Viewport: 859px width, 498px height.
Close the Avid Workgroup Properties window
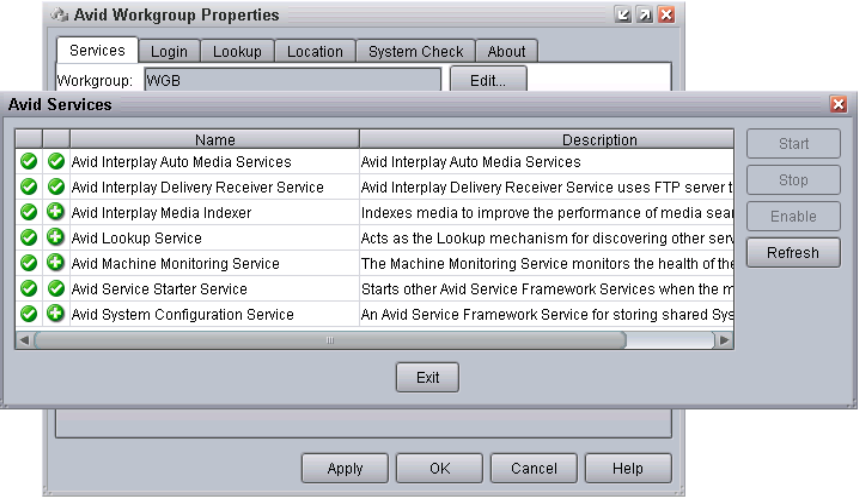point(666,15)
